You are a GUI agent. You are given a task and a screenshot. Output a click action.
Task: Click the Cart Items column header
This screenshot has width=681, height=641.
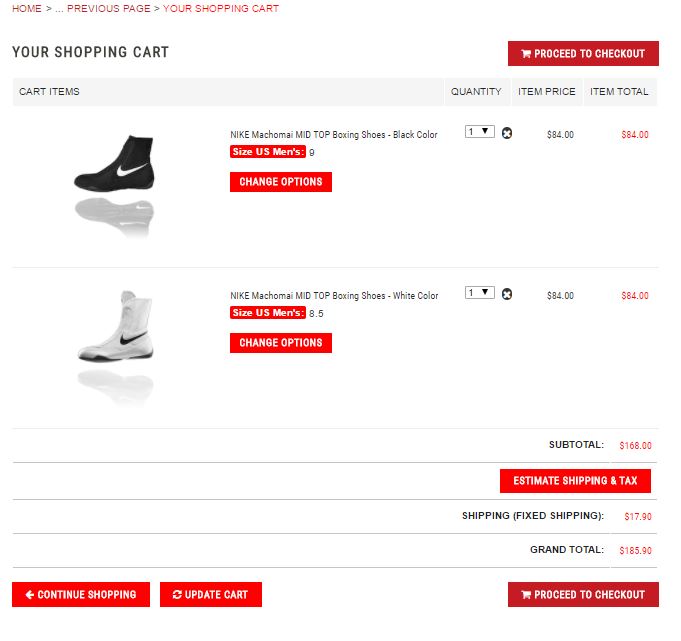click(49, 92)
